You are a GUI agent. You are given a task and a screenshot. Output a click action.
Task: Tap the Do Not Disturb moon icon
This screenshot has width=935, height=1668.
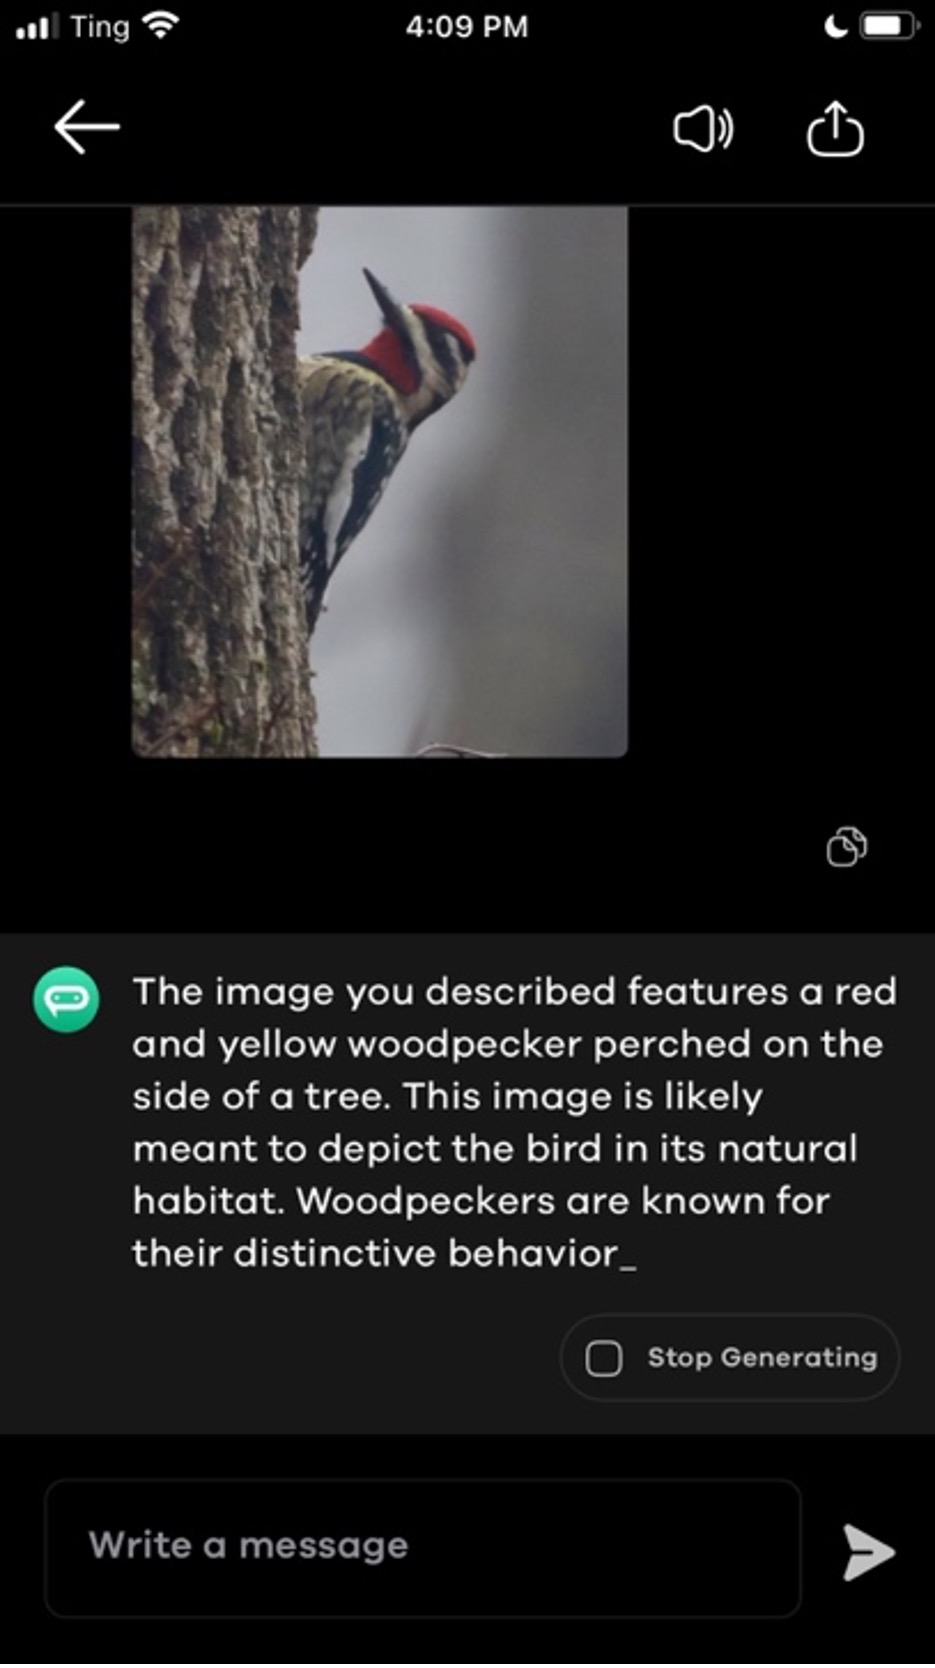click(834, 26)
